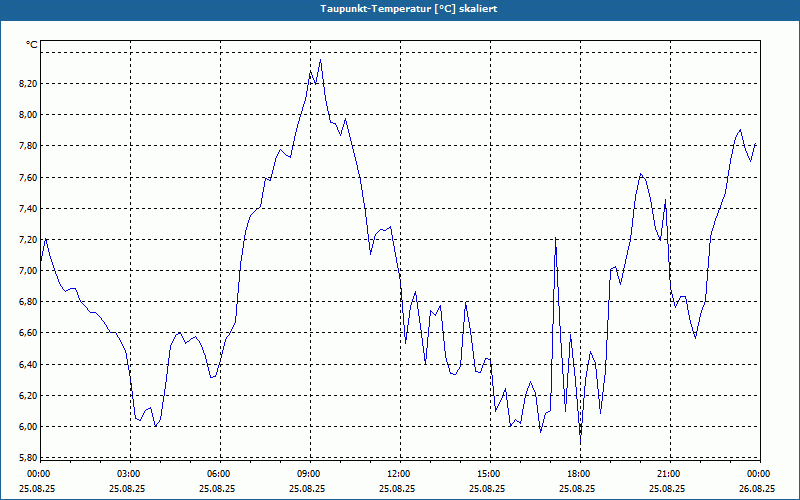Click the 15:00 time axis label

pos(491,474)
